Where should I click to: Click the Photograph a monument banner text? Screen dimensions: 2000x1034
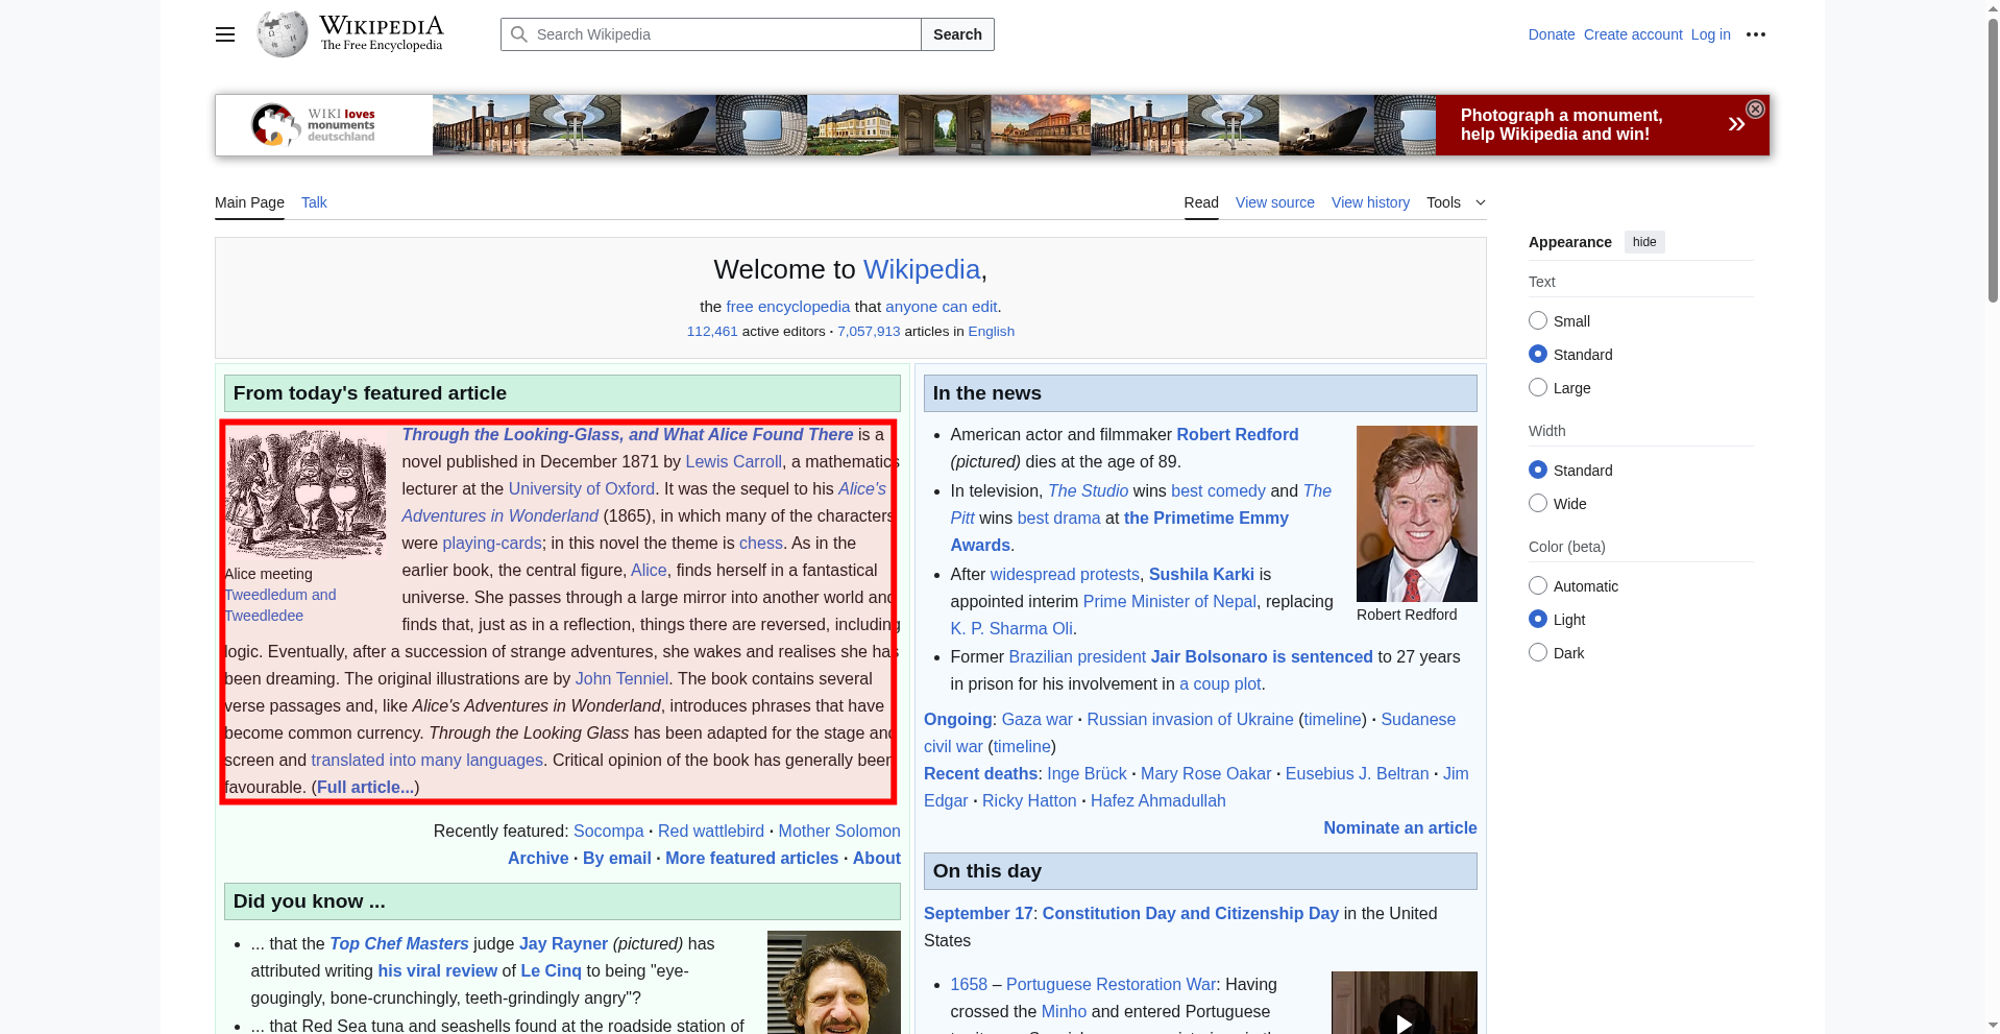point(1561,125)
